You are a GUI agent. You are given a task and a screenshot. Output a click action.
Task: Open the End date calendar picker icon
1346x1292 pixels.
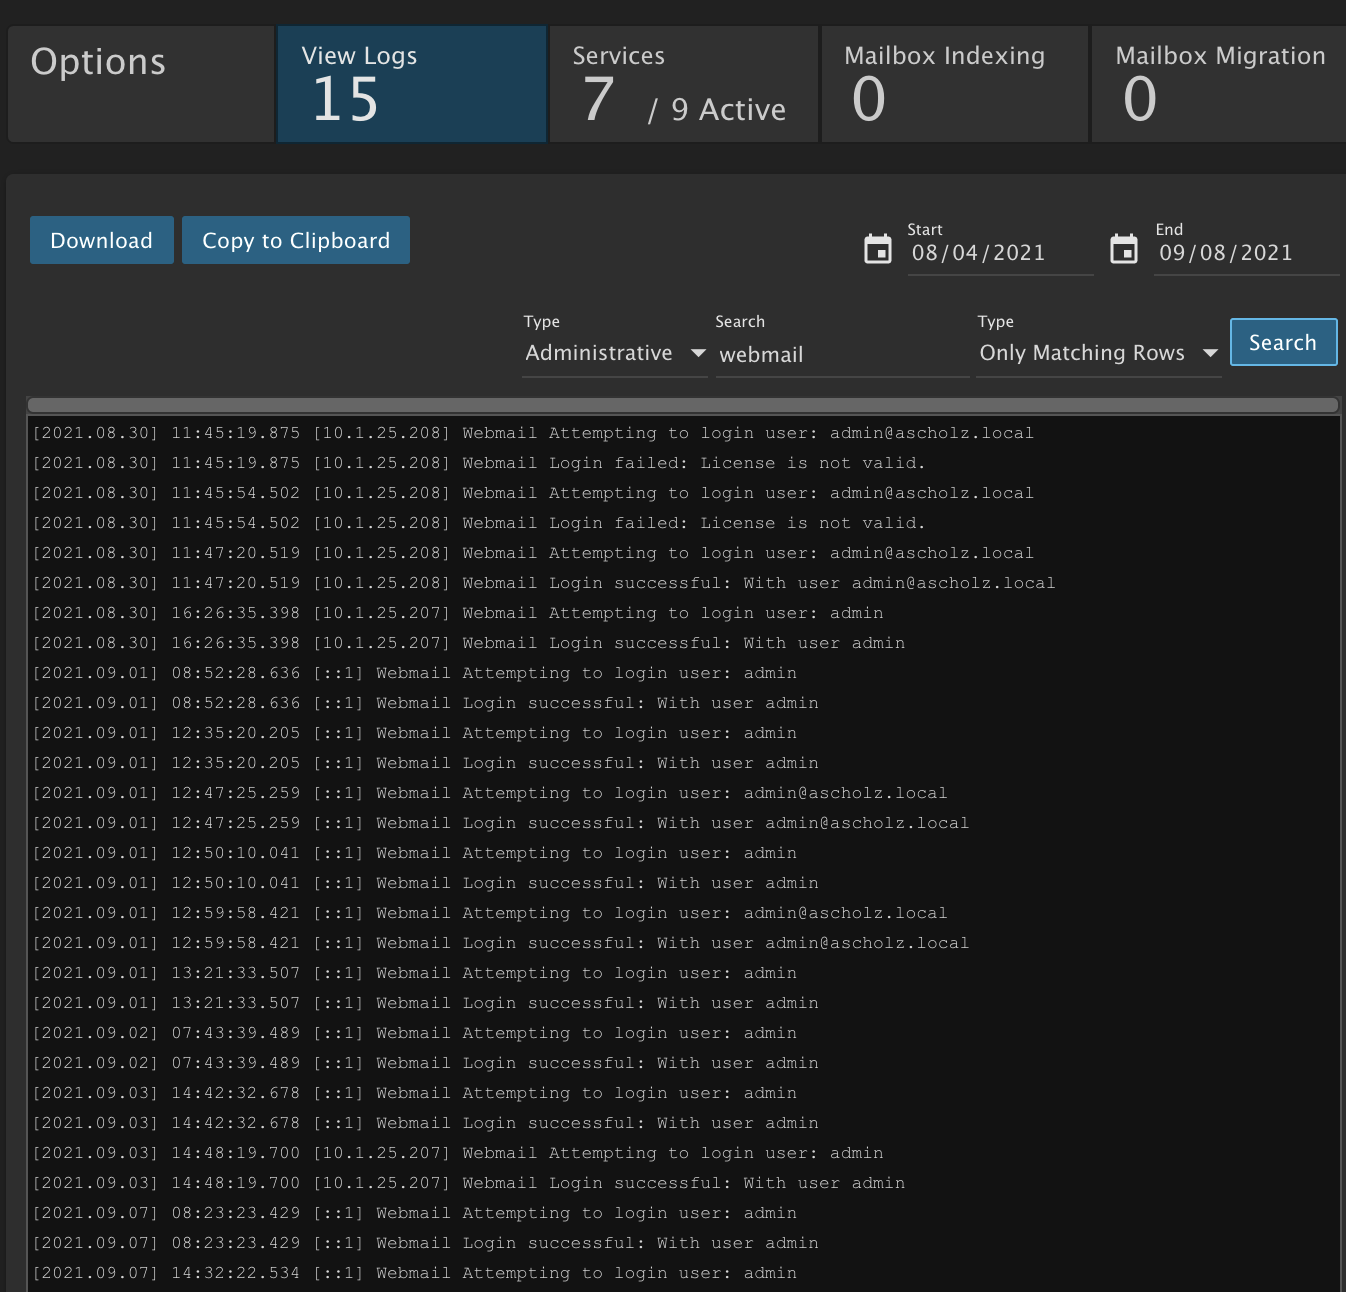tap(1124, 249)
